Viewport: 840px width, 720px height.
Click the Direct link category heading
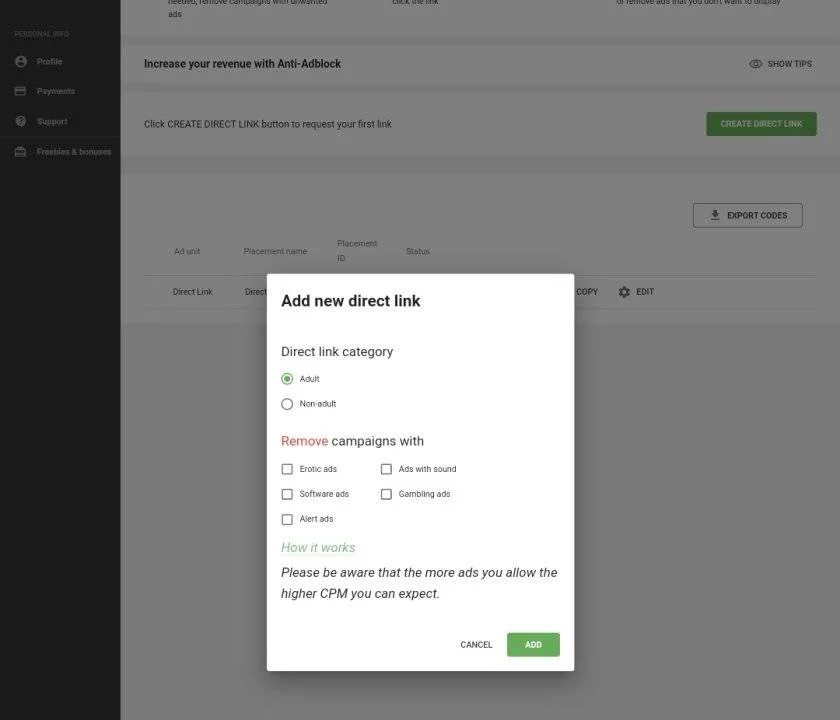(337, 352)
